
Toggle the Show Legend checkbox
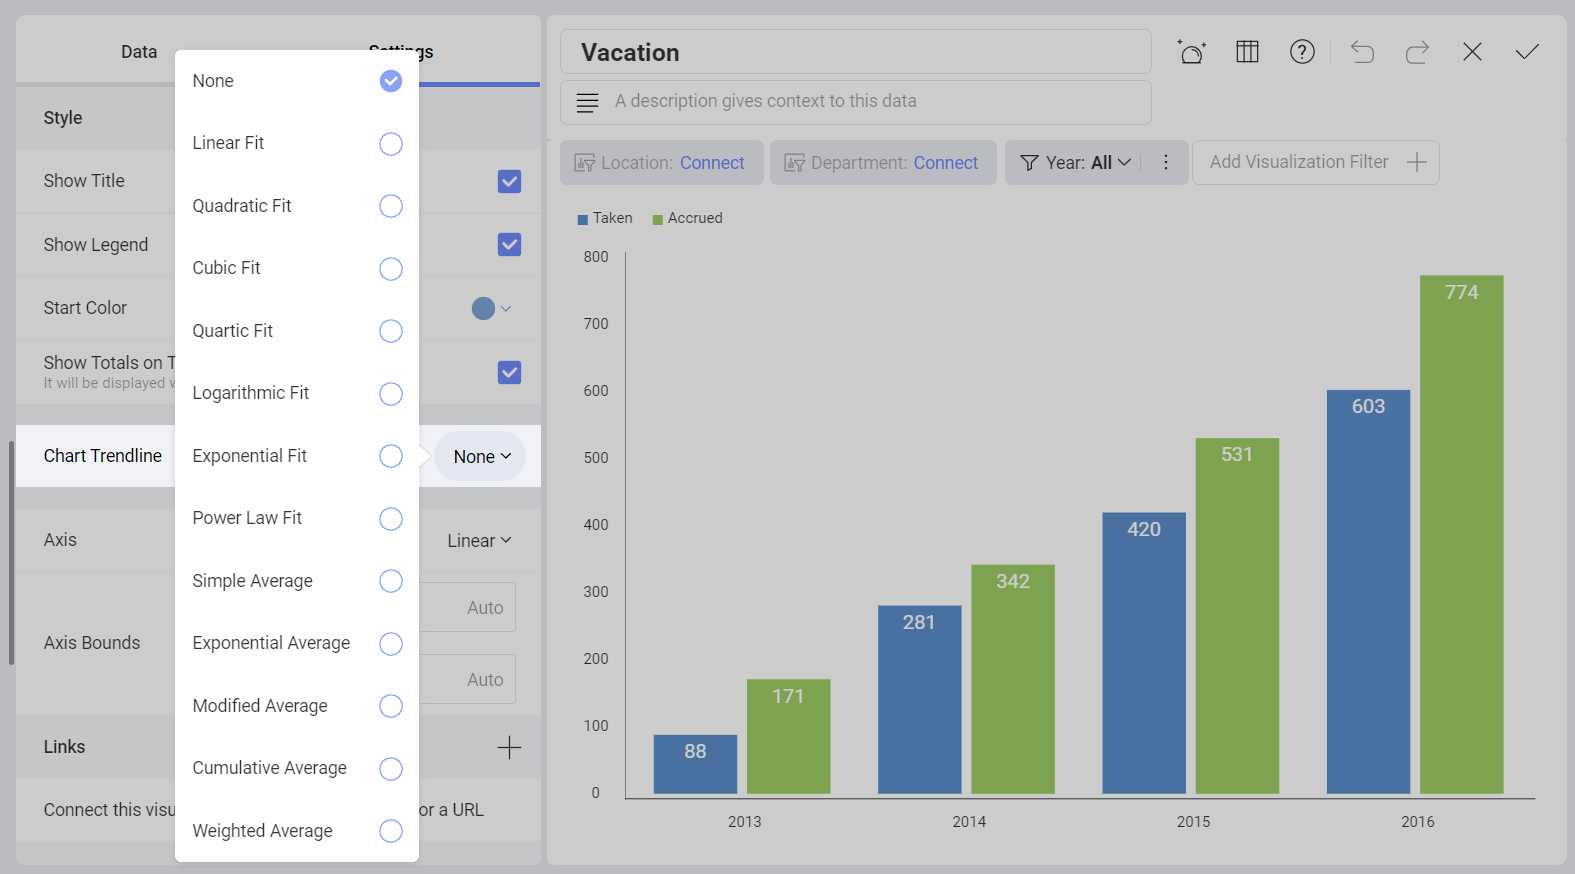(509, 244)
